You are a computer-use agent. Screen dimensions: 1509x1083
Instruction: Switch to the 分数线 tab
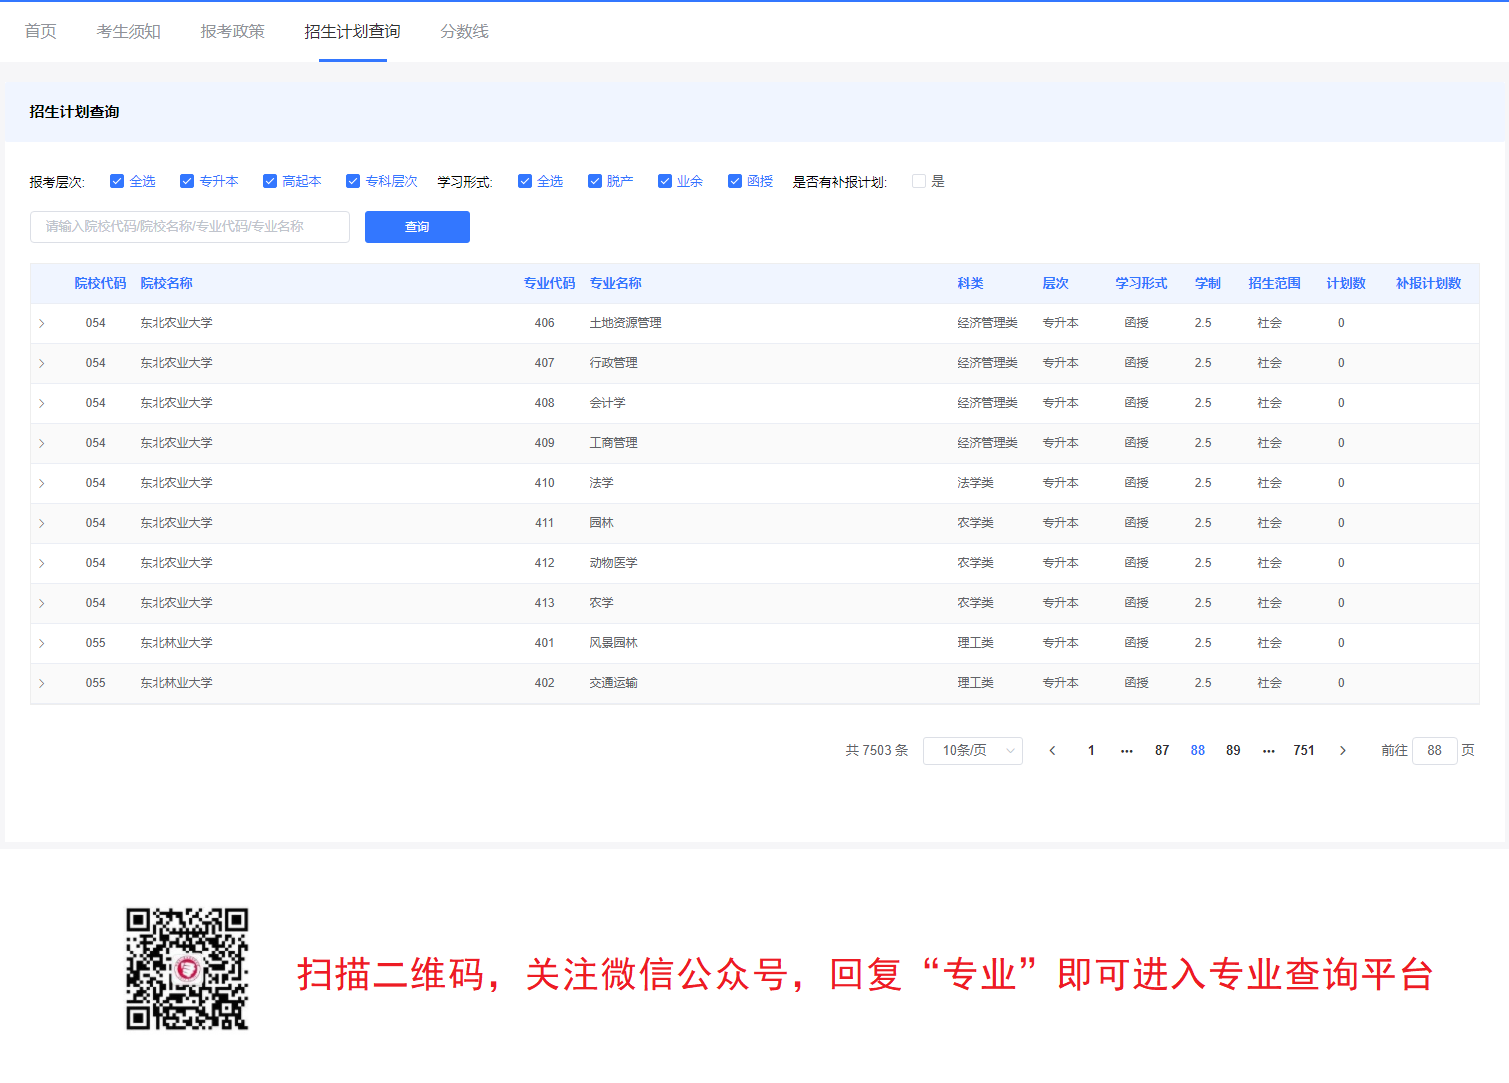click(464, 31)
